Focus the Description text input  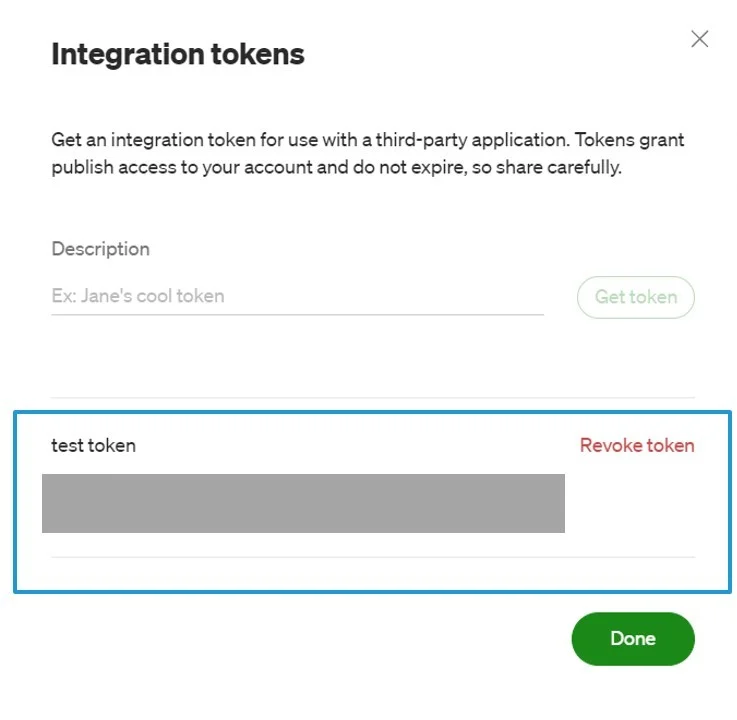297,296
